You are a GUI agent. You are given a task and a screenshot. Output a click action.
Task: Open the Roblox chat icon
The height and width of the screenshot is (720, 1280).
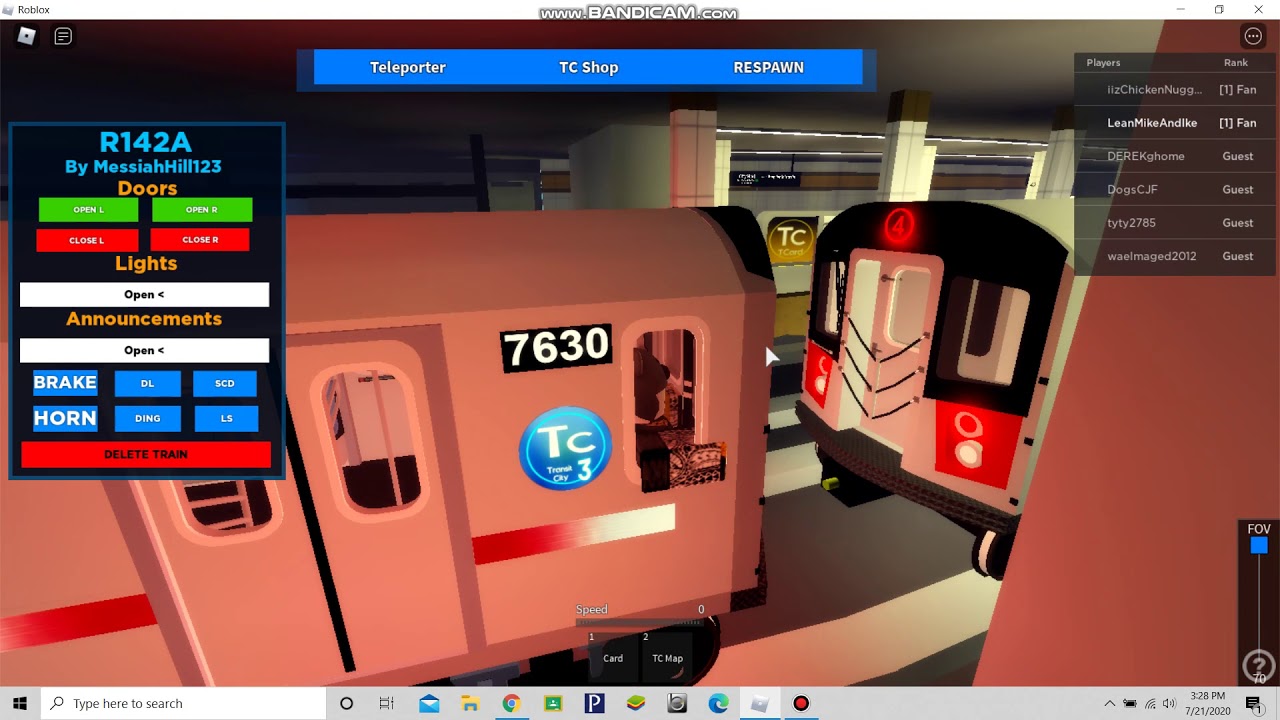pyautogui.click(x=63, y=36)
